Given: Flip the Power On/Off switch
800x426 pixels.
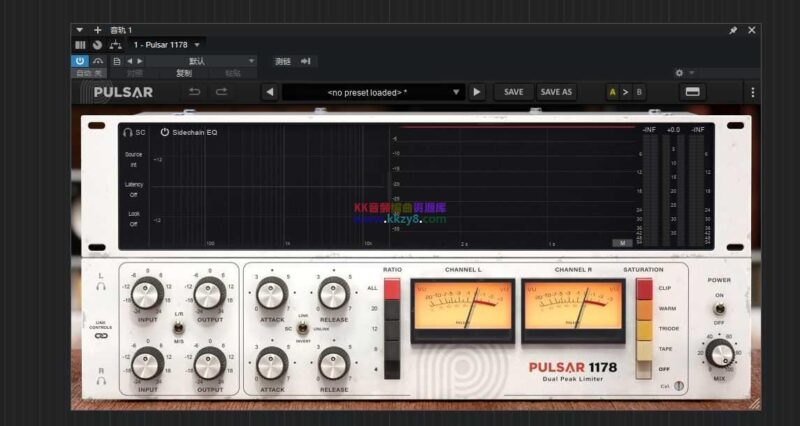Looking at the screenshot, I should (719, 309).
